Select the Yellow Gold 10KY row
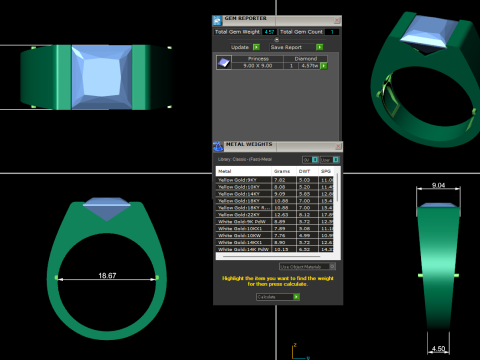 point(275,187)
